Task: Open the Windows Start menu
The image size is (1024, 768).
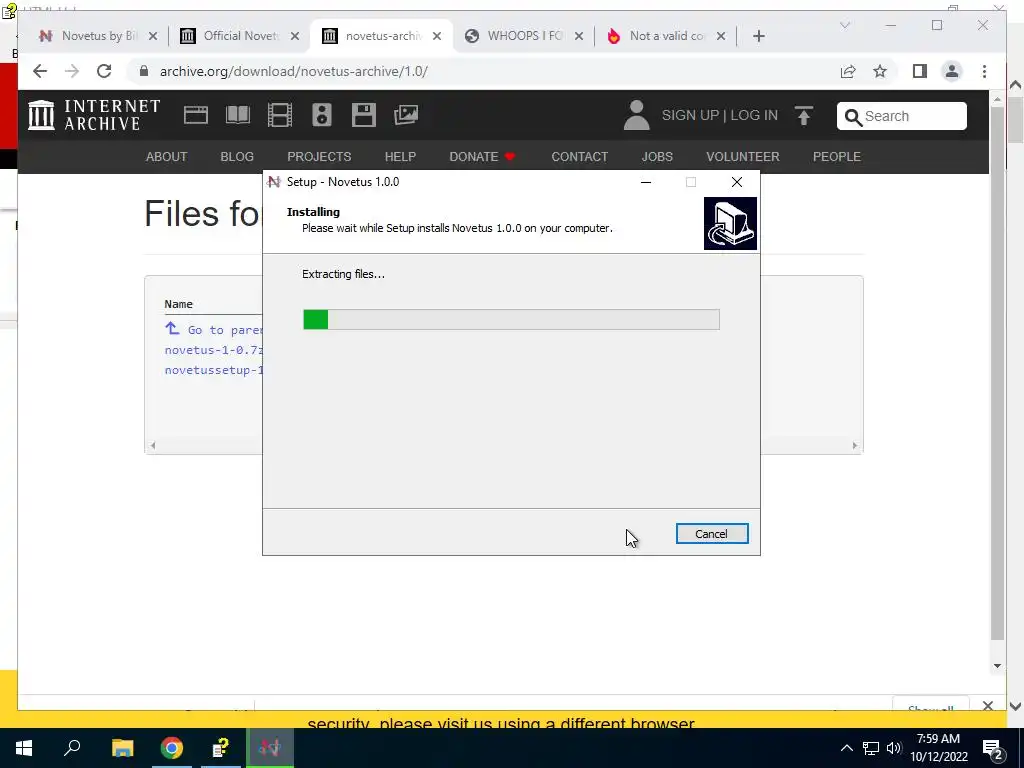Action: [x=24, y=748]
